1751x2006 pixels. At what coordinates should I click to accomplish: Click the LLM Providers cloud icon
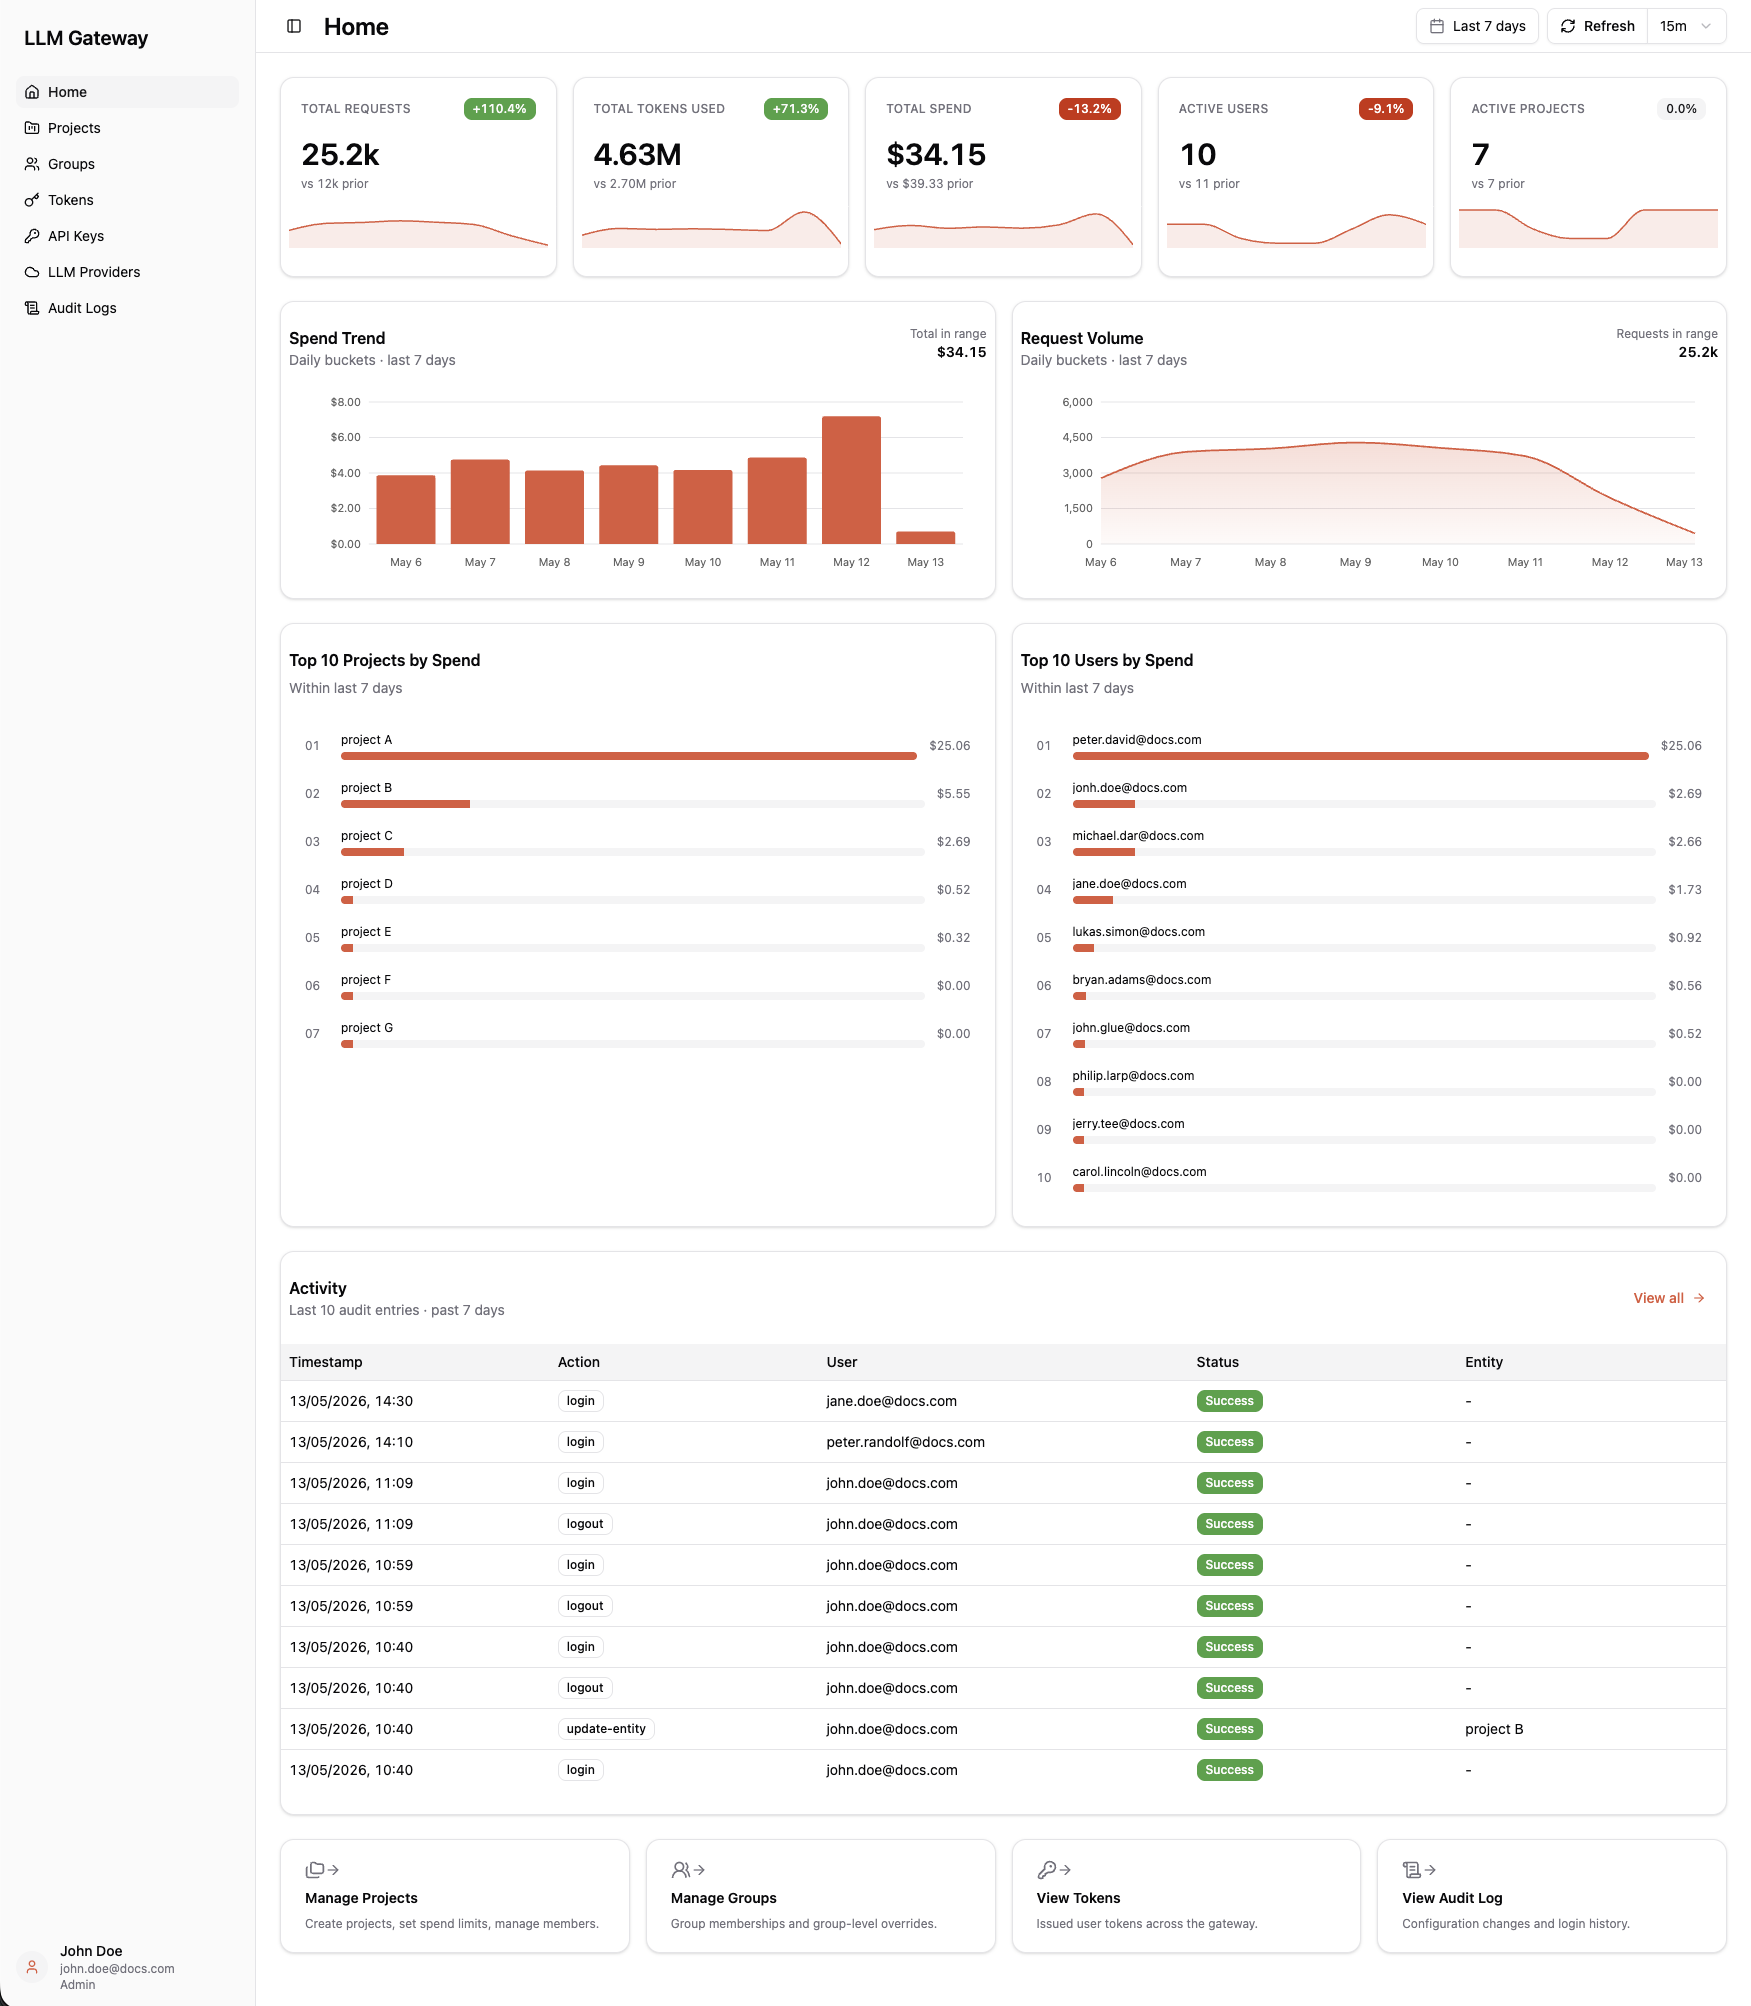point(32,272)
